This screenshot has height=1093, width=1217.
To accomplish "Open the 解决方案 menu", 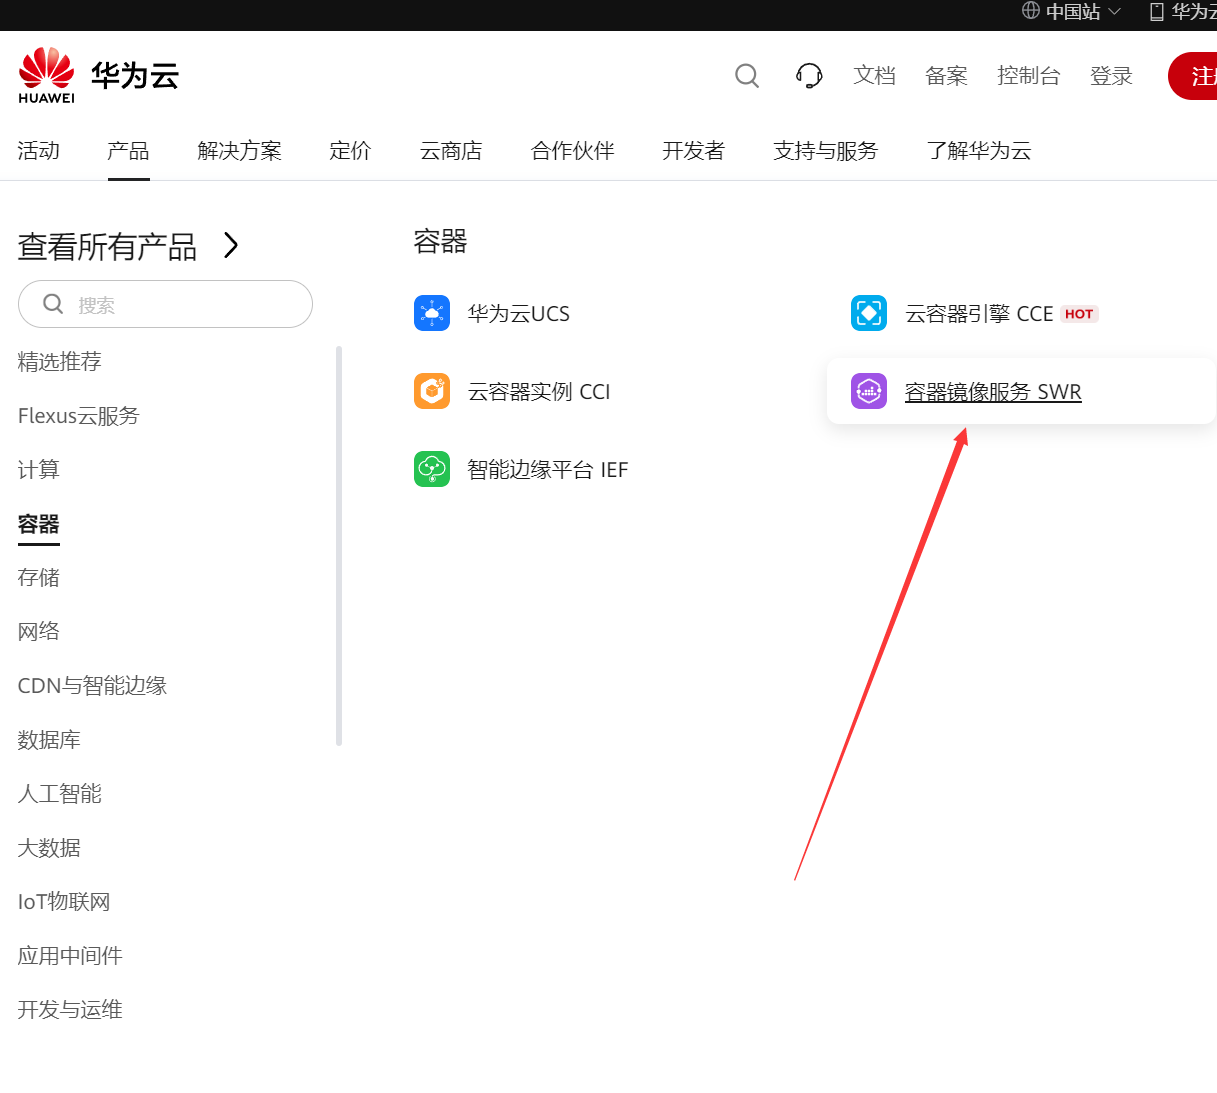I will [x=240, y=151].
